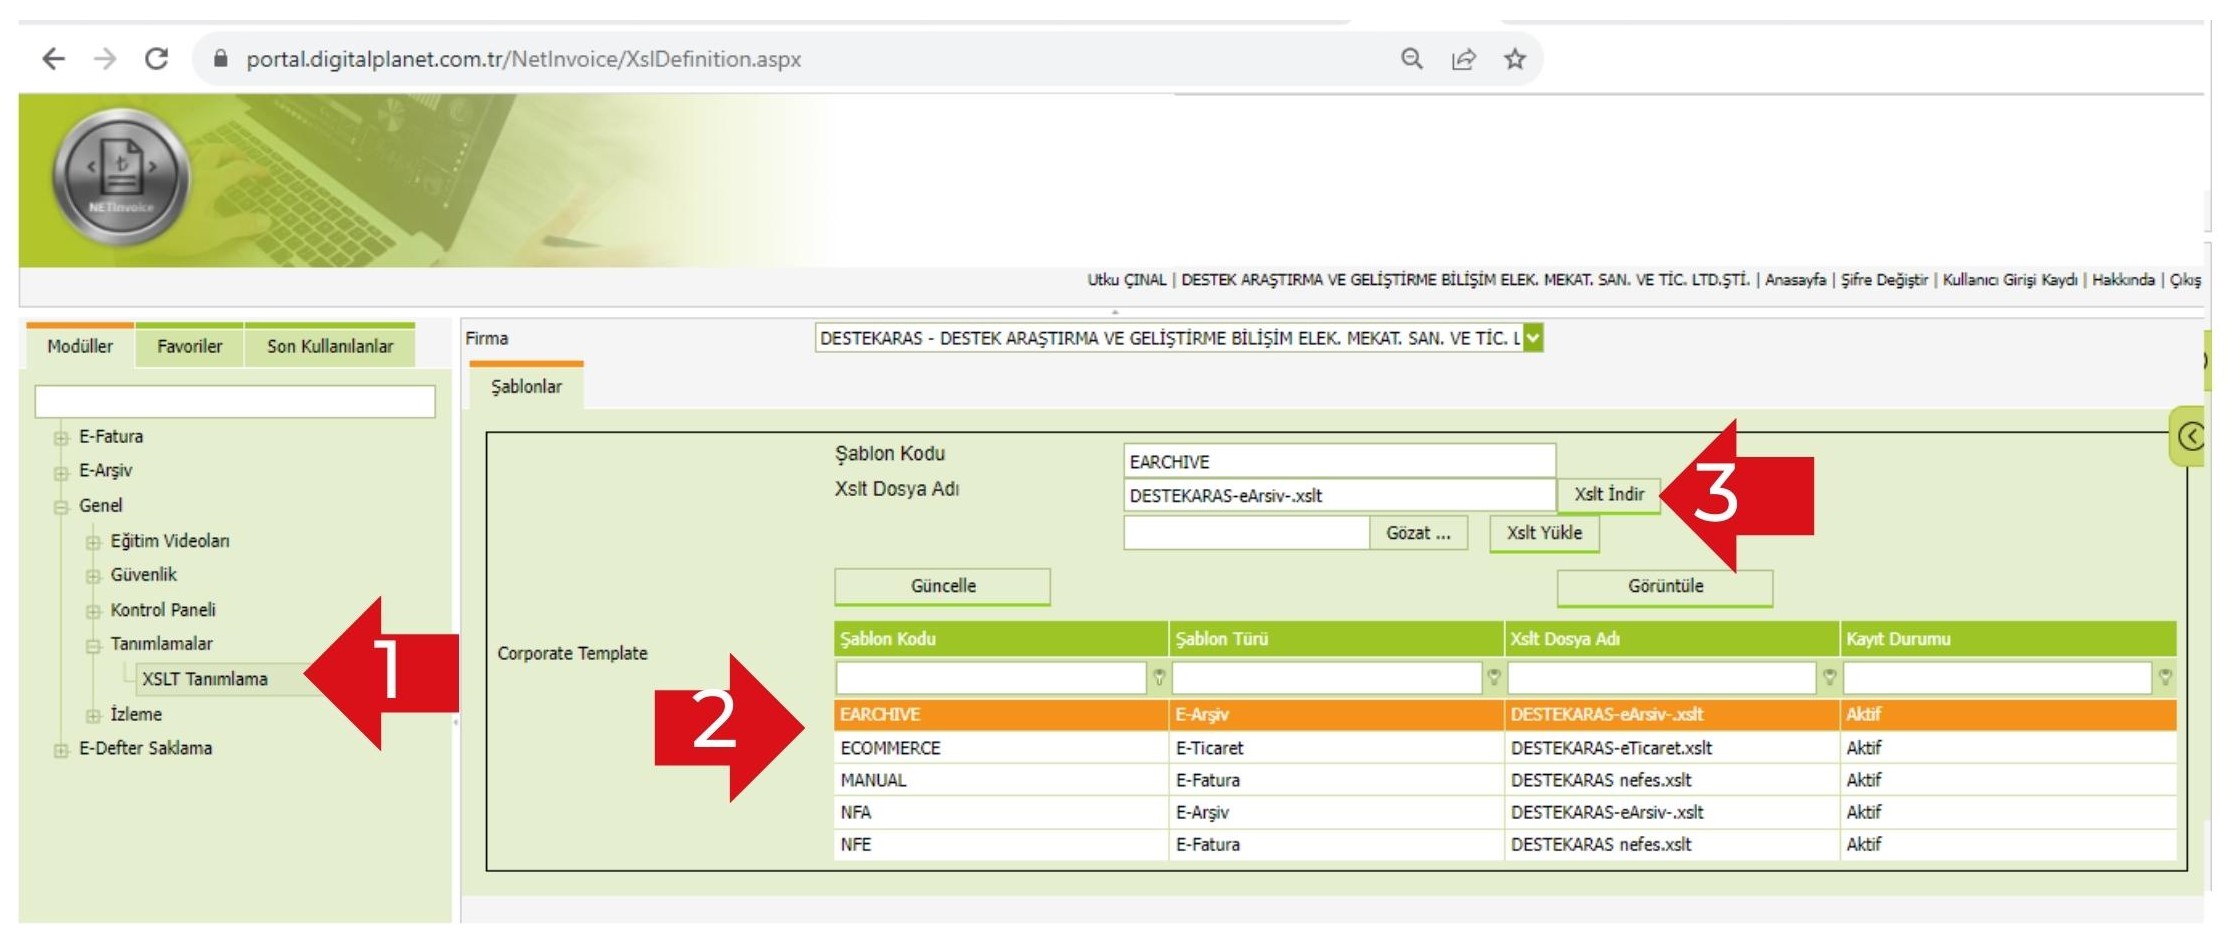Go forward with the browser forward arrow

(105, 59)
